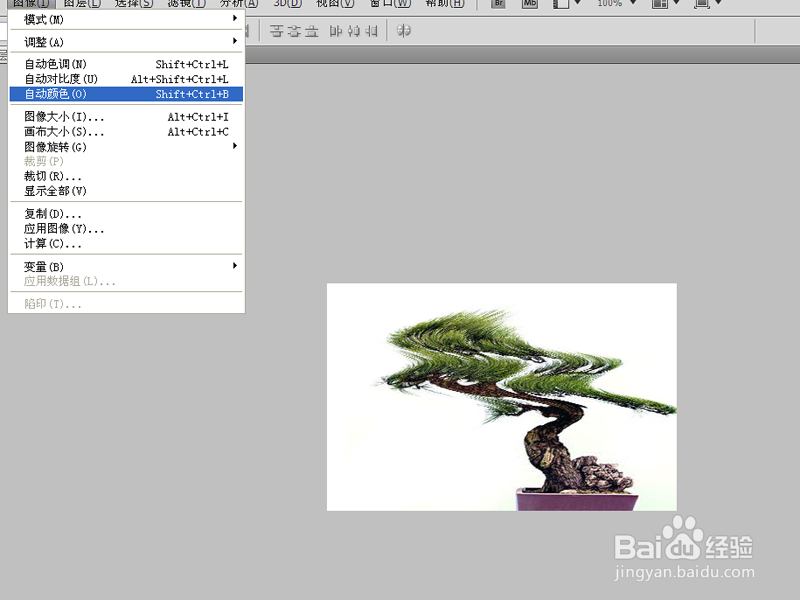The height and width of the screenshot is (600, 800).
Task: Click shortcut text Alt+Shift+Ctrl+L
Action: tap(180, 79)
